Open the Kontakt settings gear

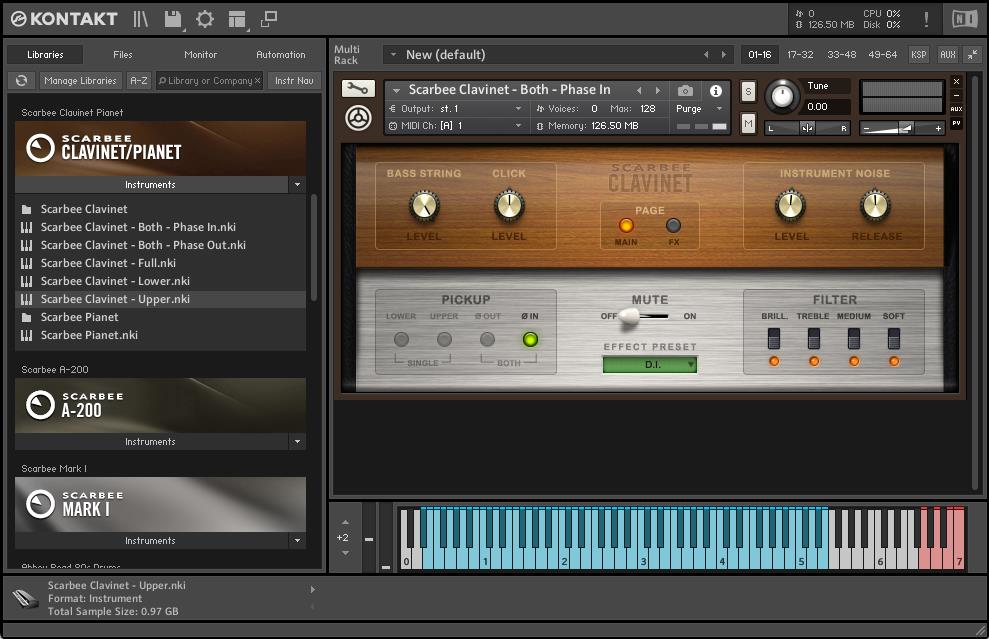205,19
